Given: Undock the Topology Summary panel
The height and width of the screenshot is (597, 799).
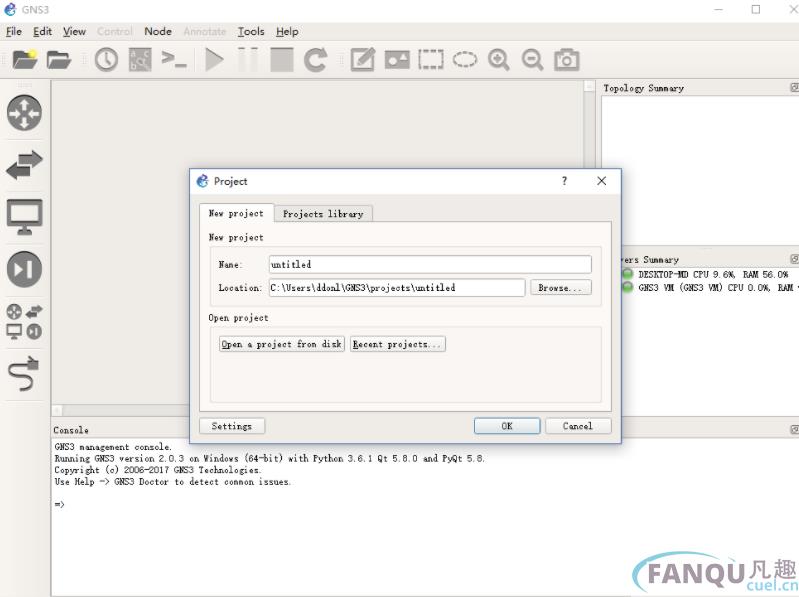Looking at the screenshot, I should click(794, 88).
